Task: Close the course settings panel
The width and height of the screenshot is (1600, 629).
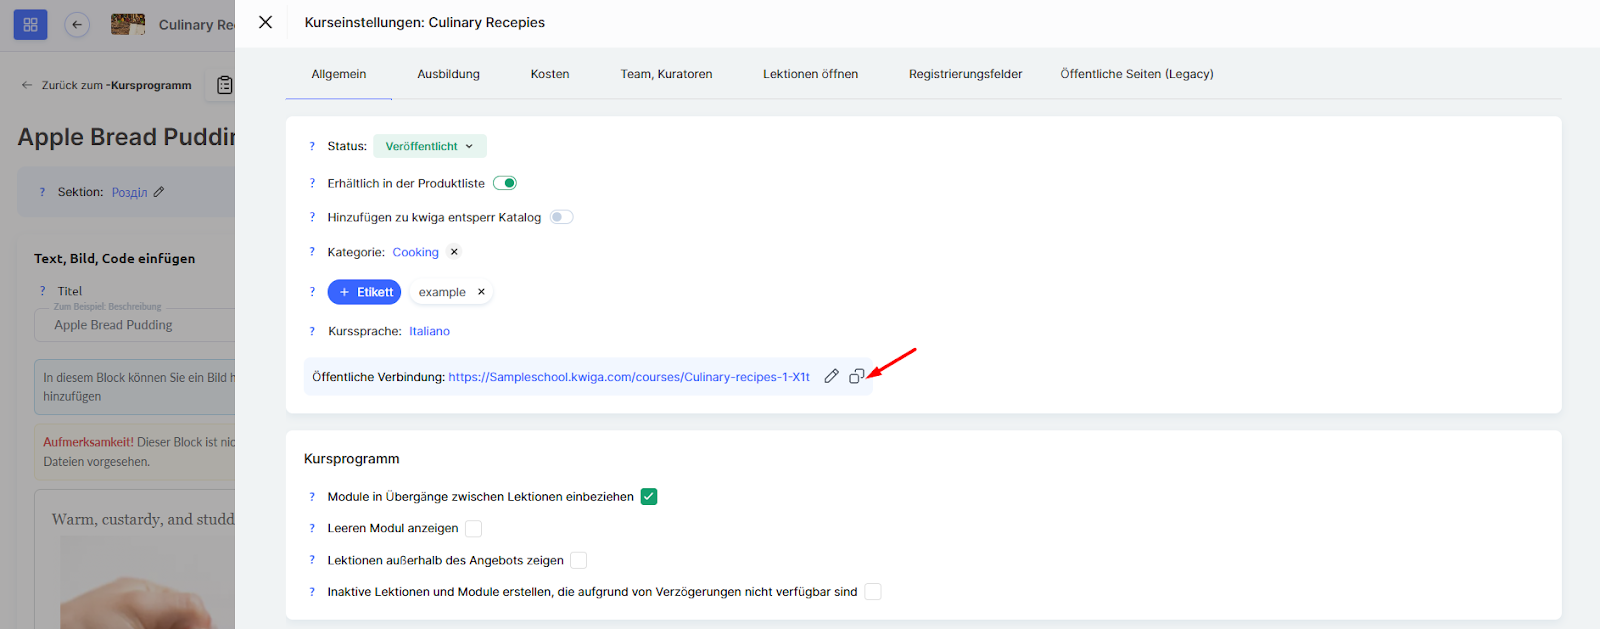Action: pyautogui.click(x=265, y=22)
